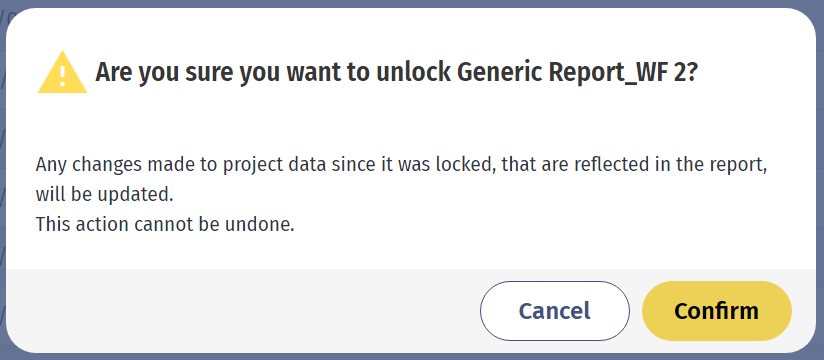Viewport: 824px width, 360px height.
Task: Click the question mark ending the heading
Action: tap(691, 73)
